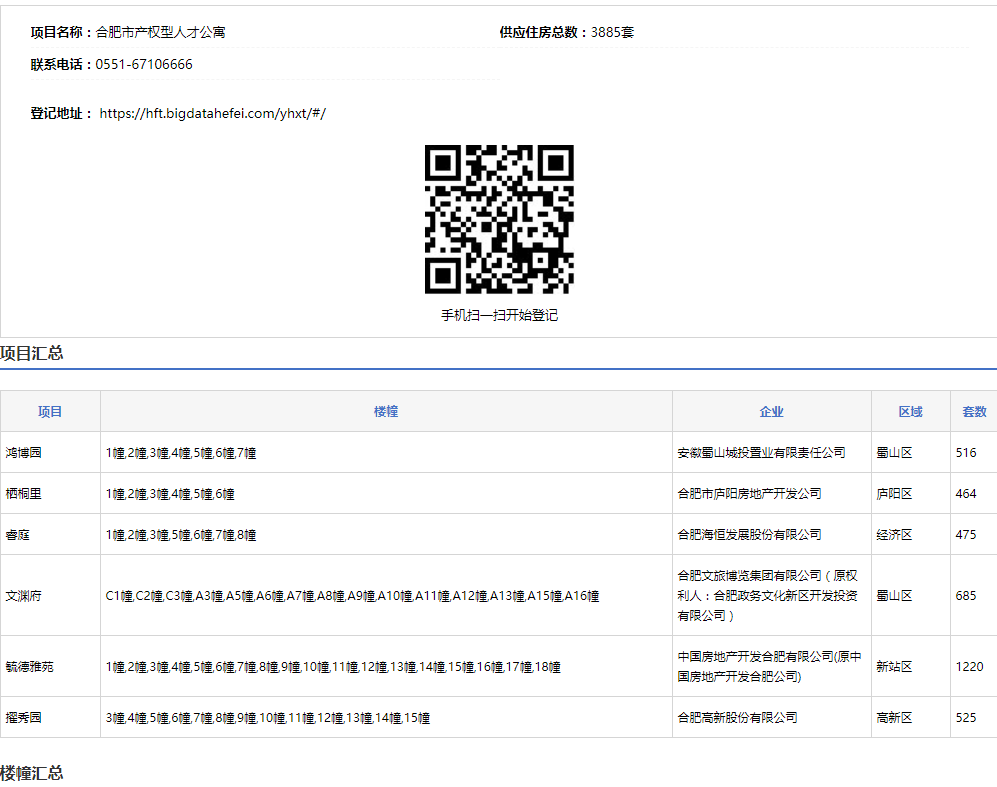
Task: Click the 栖桐里 building list ending in 6幢
Action: pos(170,494)
